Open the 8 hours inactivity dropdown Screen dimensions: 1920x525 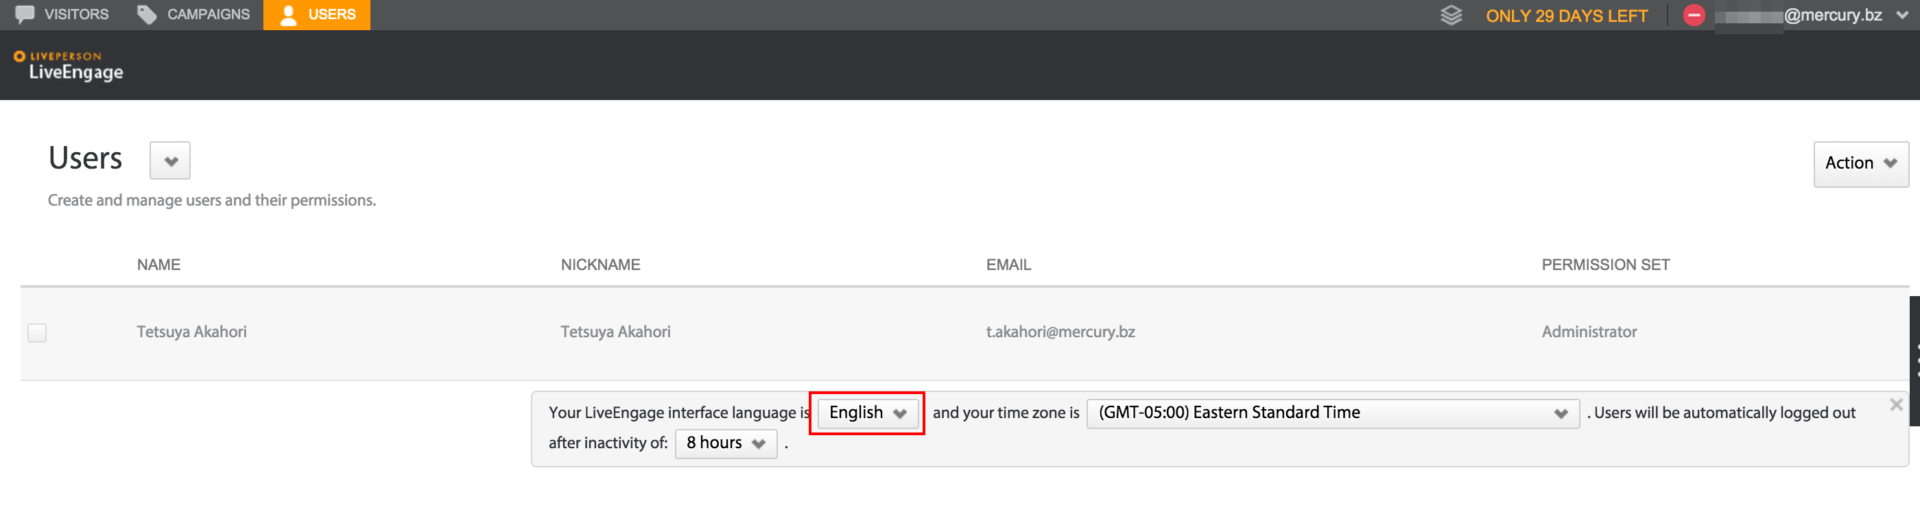pos(726,443)
